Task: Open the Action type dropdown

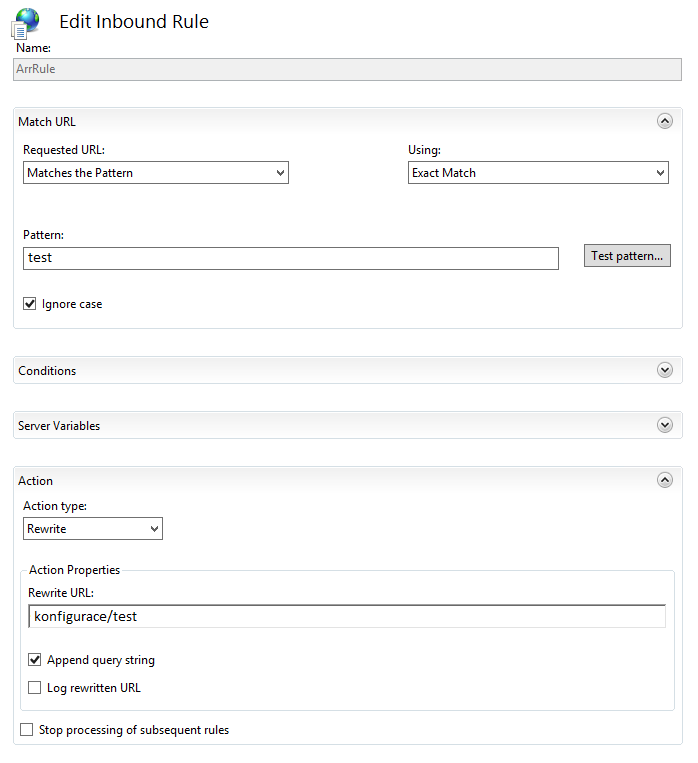Action: 93,528
